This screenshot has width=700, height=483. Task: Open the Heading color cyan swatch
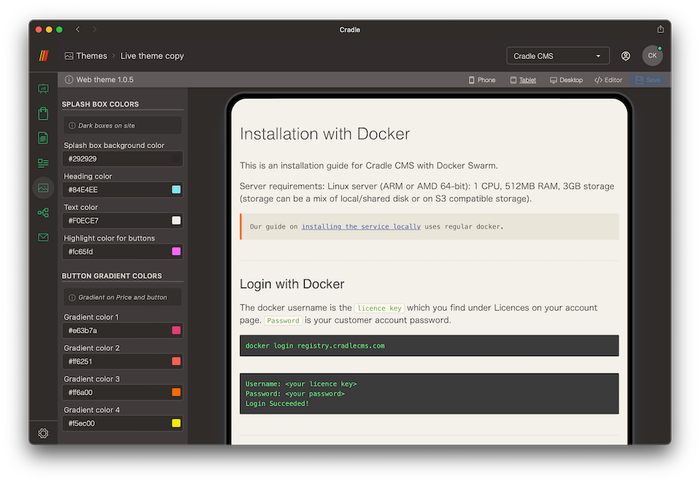coord(176,190)
